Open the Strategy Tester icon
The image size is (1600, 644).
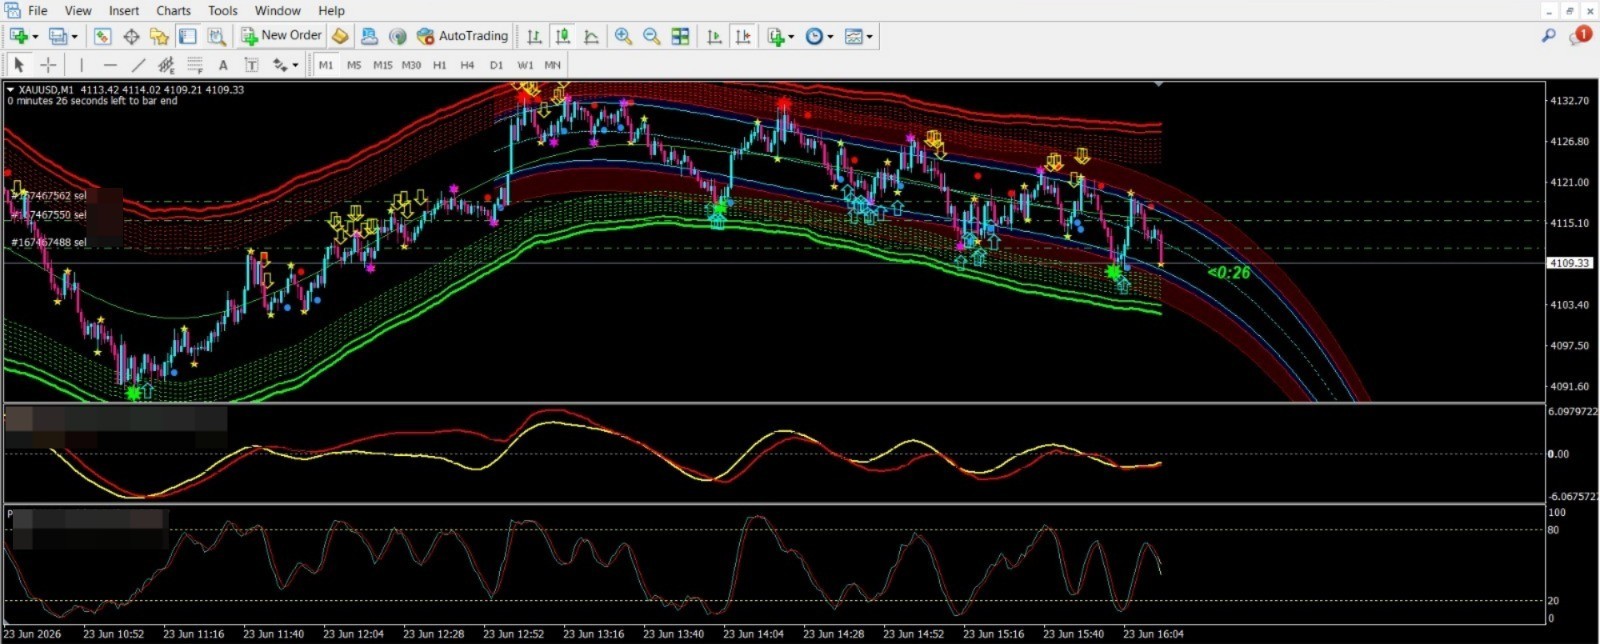point(216,36)
